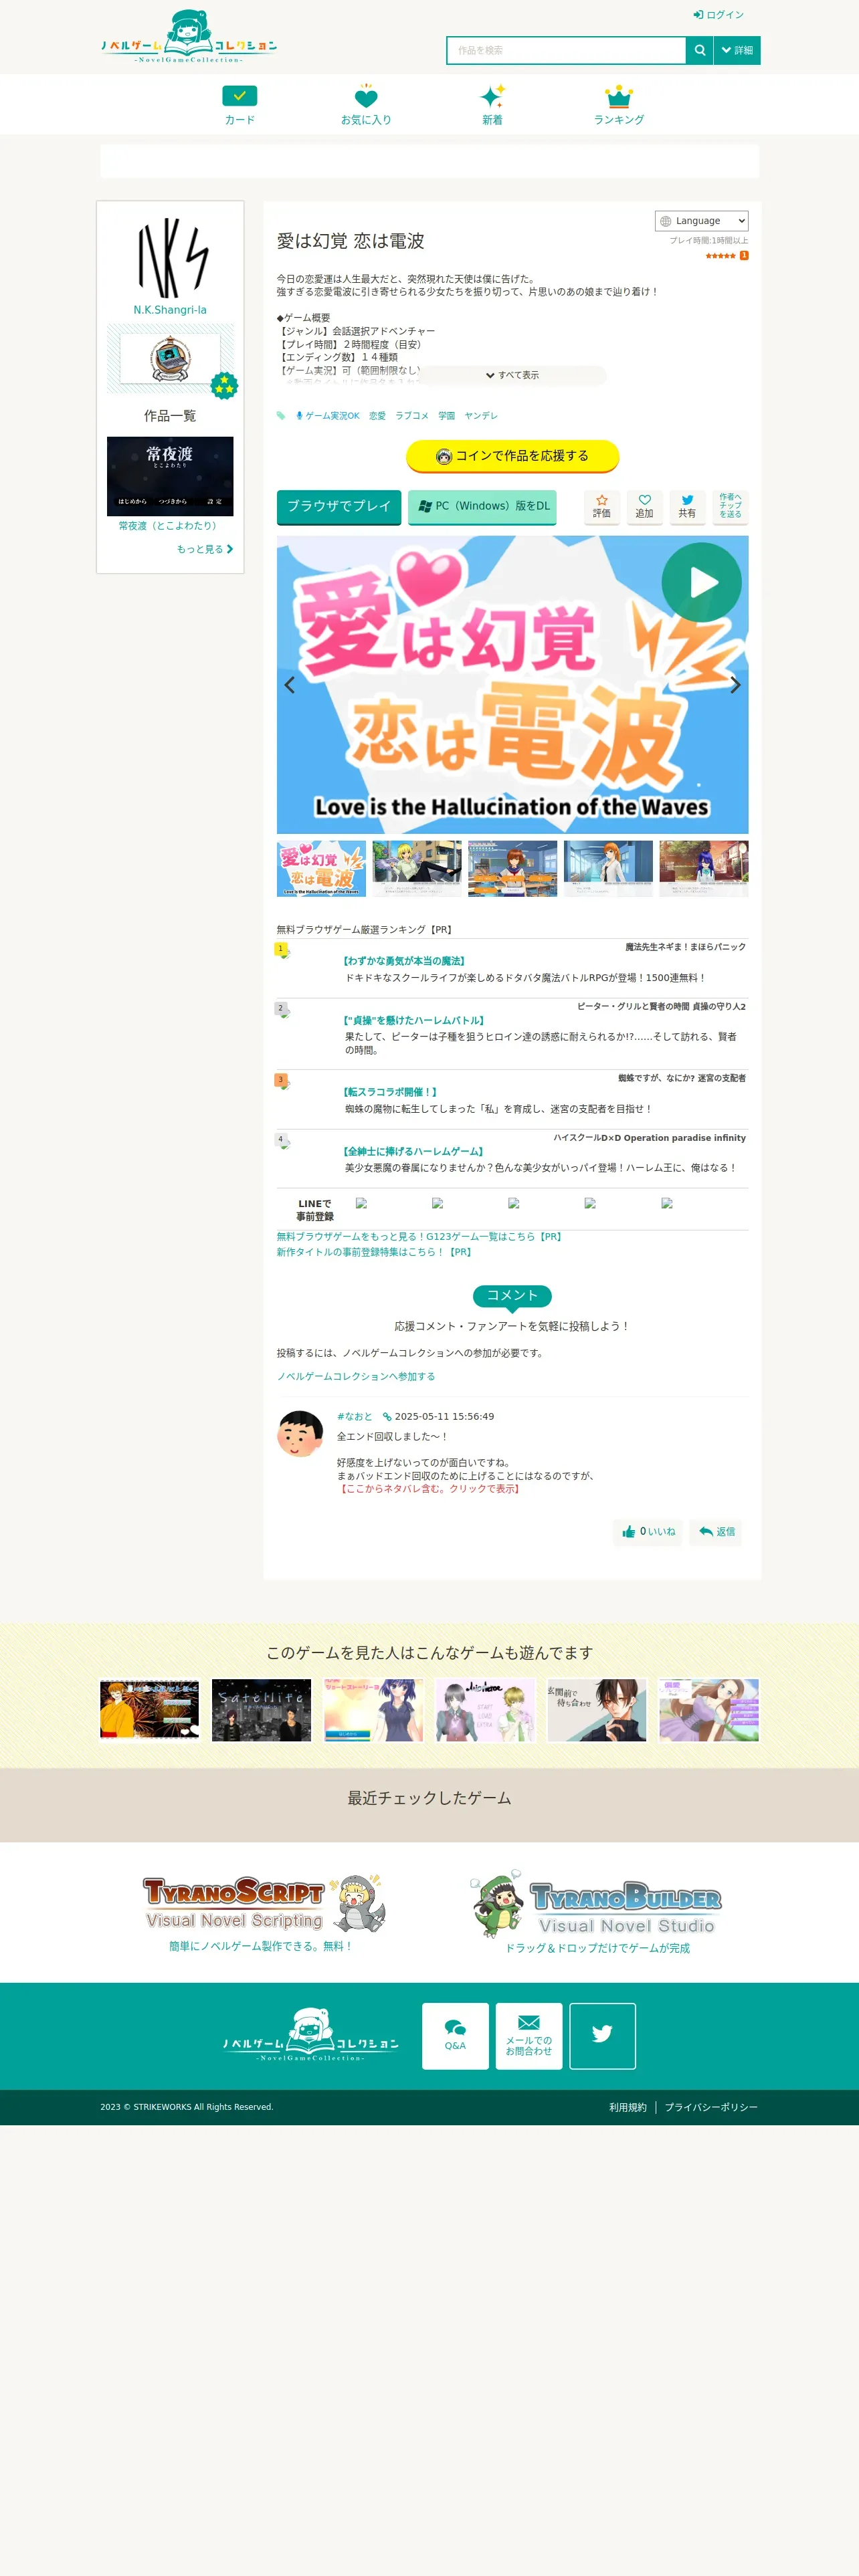
Task: Click ノベルゲームコレクションへ参加する link
Action: click(356, 1377)
